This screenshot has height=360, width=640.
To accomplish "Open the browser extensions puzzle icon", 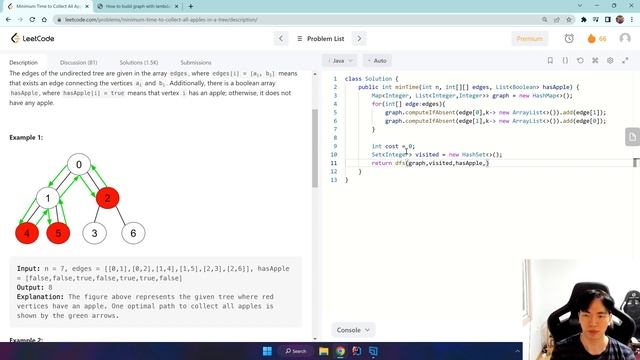I will (x=584, y=20).
